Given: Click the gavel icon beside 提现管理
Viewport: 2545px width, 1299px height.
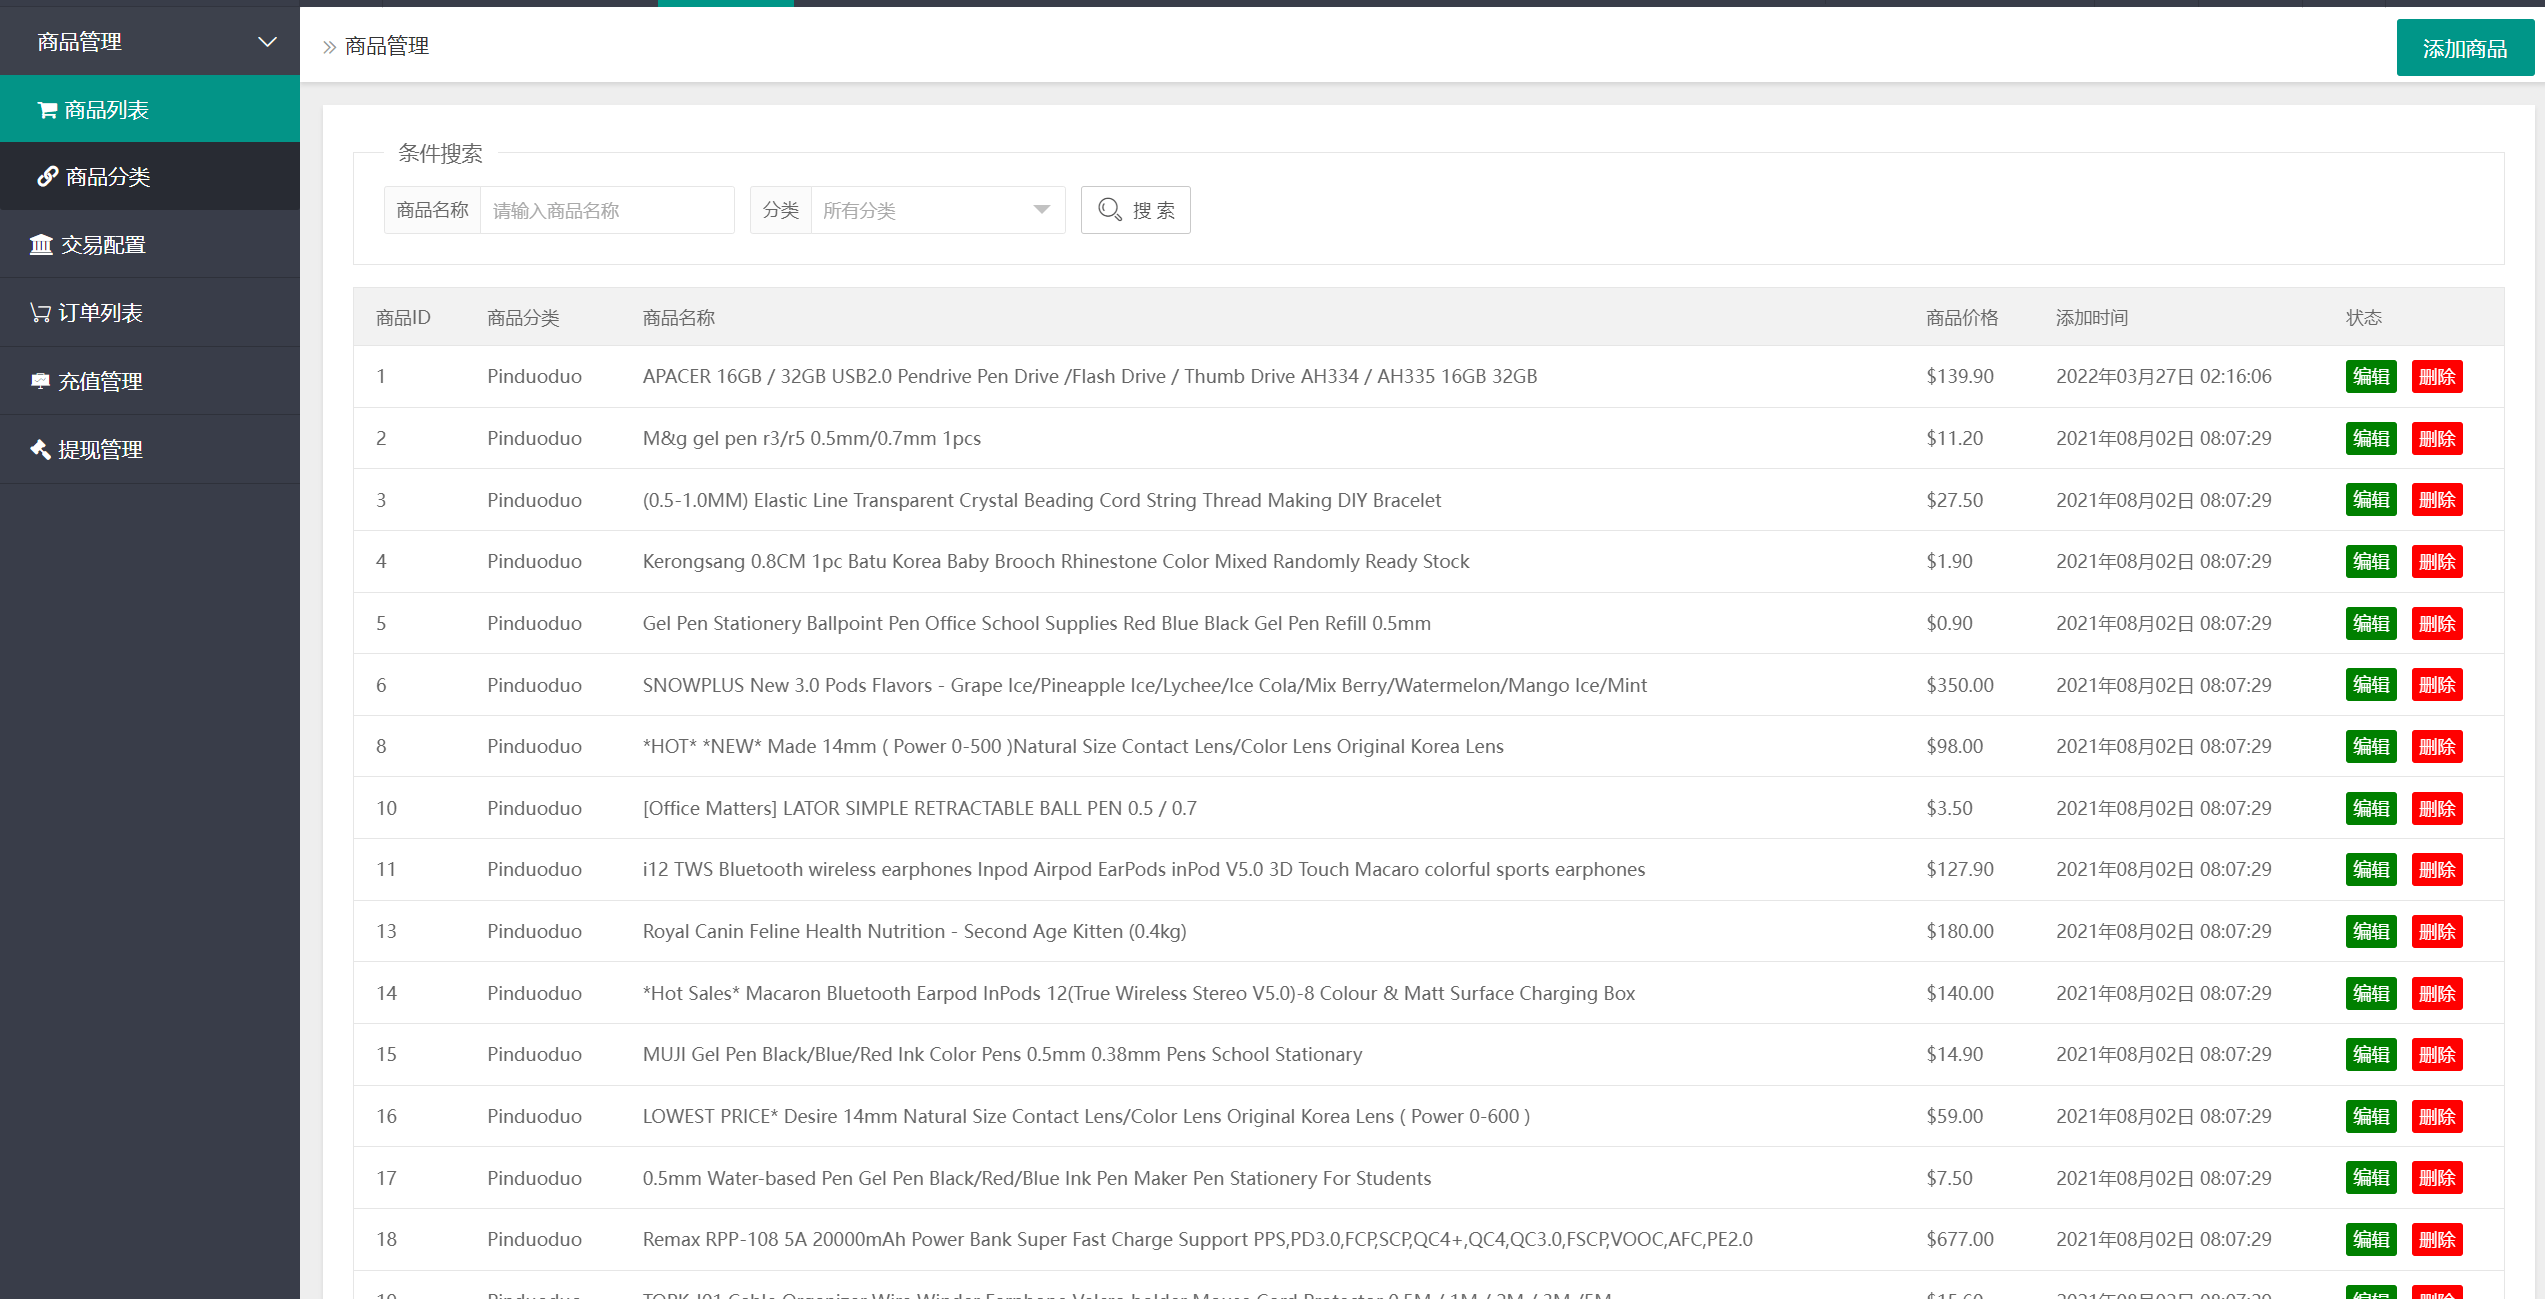Looking at the screenshot, I should pos(40,450).
